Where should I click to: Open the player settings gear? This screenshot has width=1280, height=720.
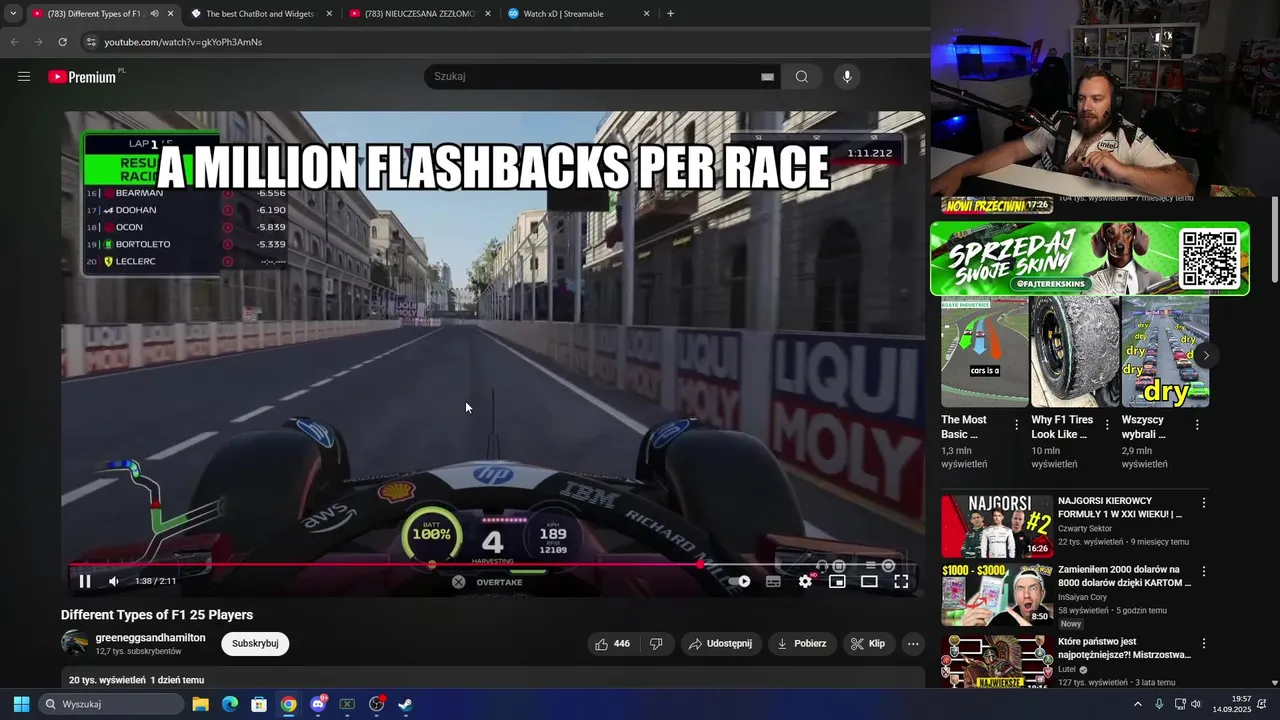[805, 581]
